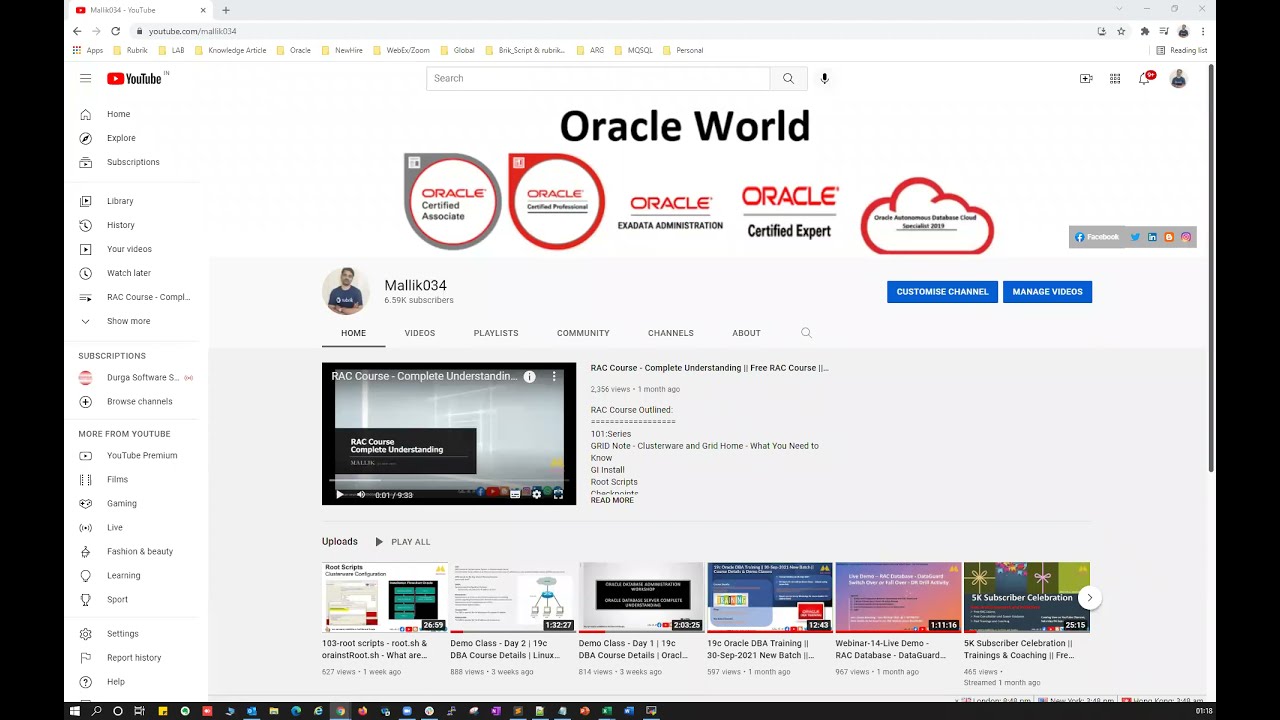Mute the featured video player

[x=361, y=494]
